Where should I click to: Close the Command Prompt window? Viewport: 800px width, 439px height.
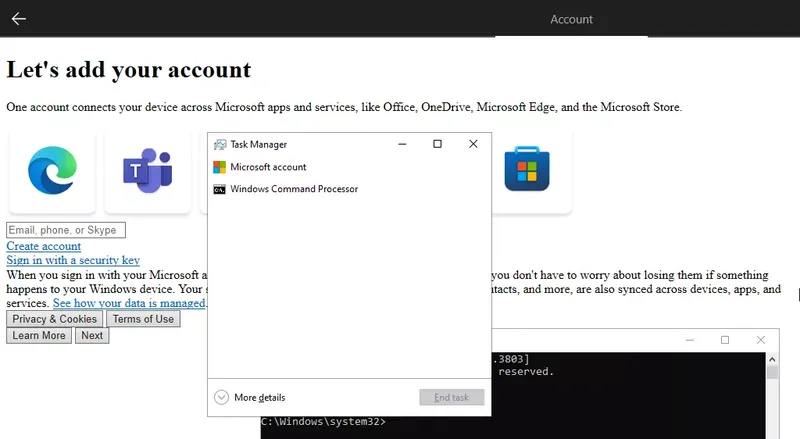tap(761, 340)
